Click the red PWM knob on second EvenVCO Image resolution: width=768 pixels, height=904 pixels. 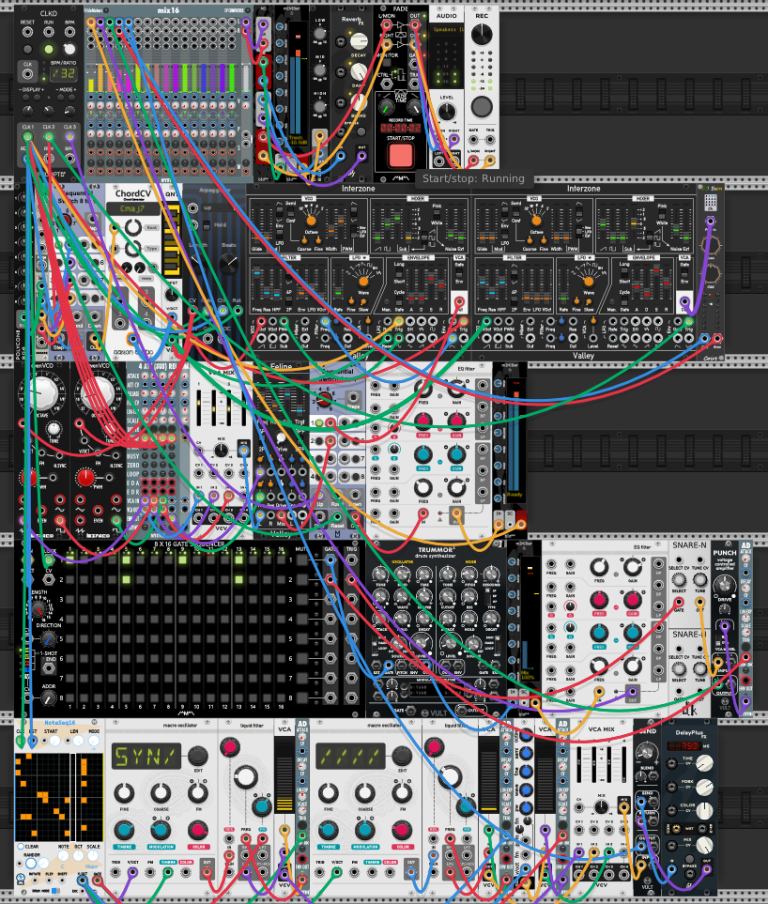click(85, 477)
